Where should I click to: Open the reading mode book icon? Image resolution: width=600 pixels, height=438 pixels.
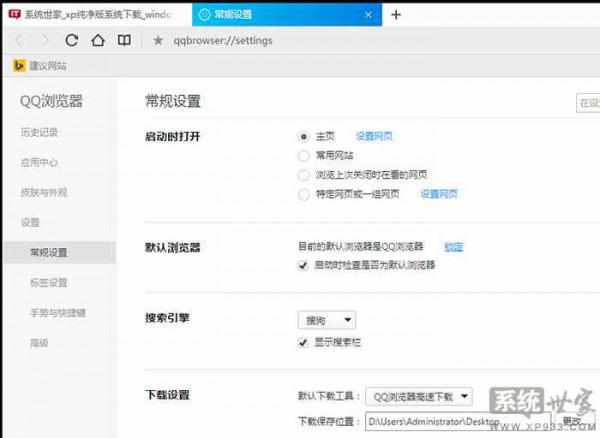click(x=124, y=40)
